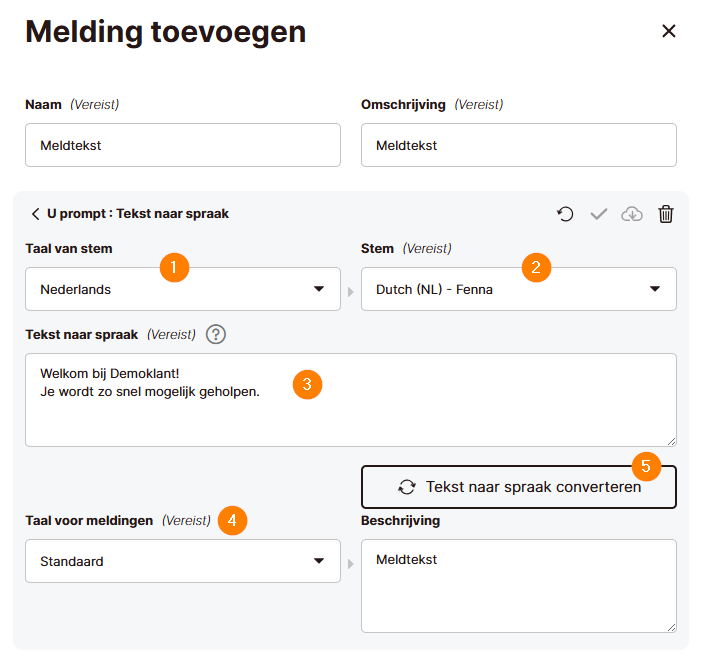Click the help question mark icon
The width and height of the screenshot is (701, 662).
(215, 334)
